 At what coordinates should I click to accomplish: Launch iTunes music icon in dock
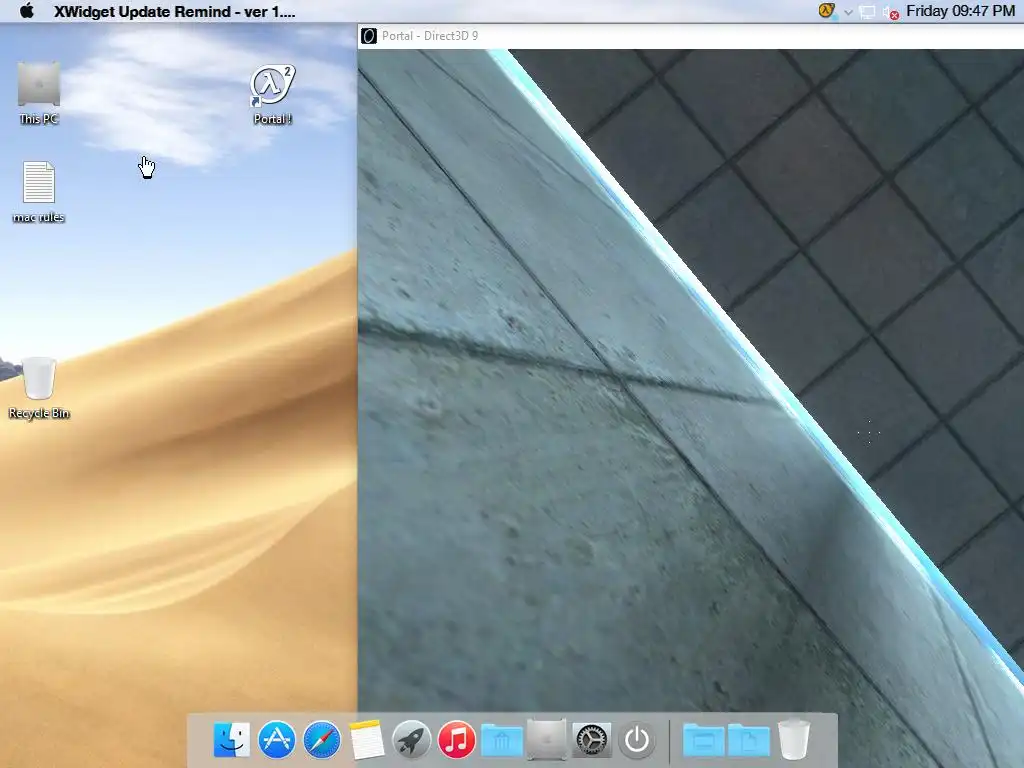tap(456, 740)
